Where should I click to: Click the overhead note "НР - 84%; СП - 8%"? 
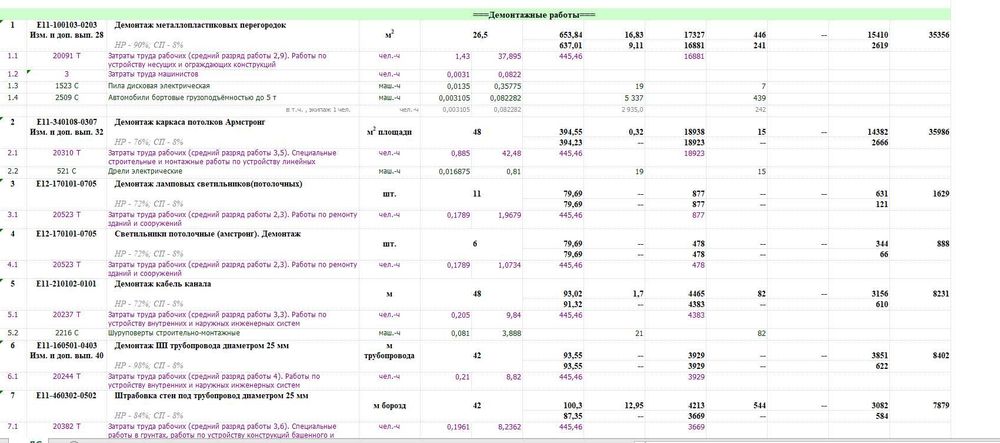149,416
